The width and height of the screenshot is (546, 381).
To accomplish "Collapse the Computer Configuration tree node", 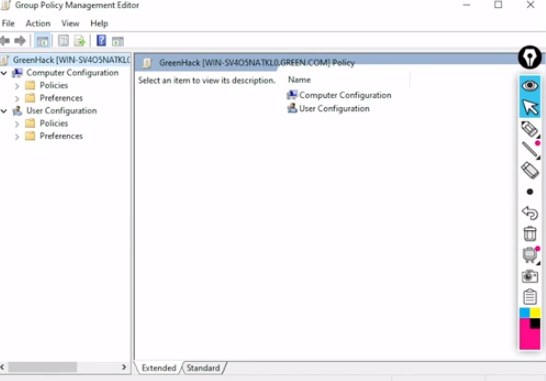I will click(4, 73).
